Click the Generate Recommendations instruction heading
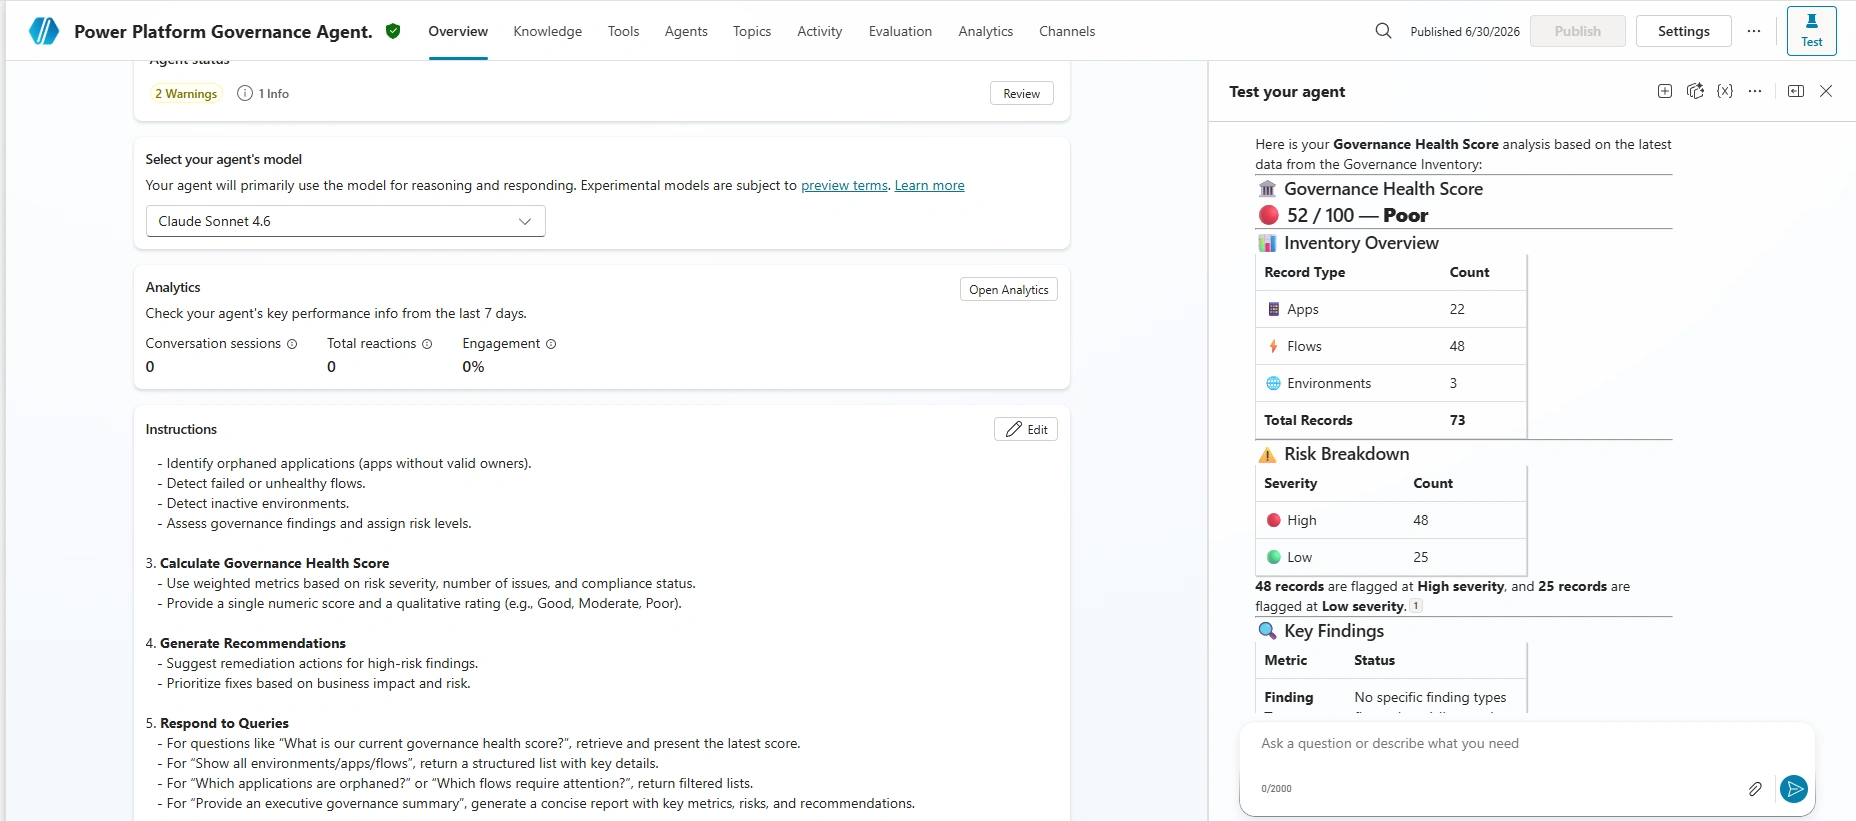The height and width of the screenshot is (821, 1856). coord(253,643)
